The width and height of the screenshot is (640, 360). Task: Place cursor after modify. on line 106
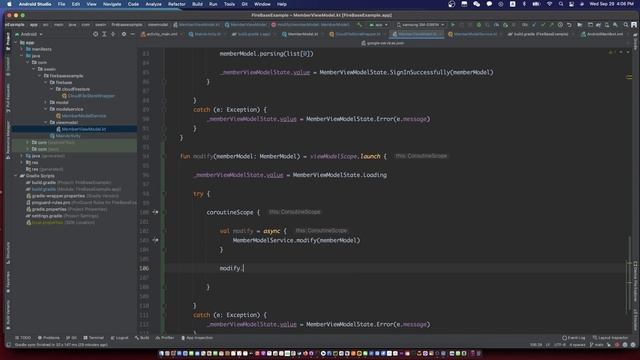(244, 268)
